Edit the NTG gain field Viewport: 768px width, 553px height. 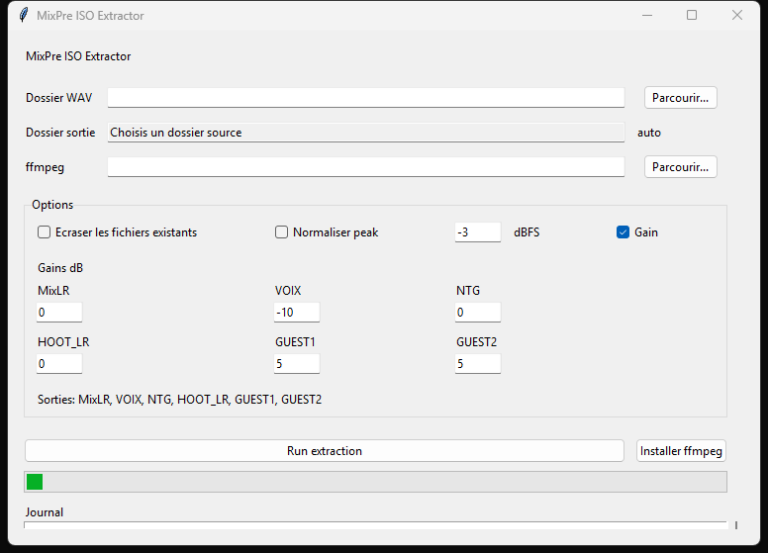pyautogui.click(x=478, y=313)
